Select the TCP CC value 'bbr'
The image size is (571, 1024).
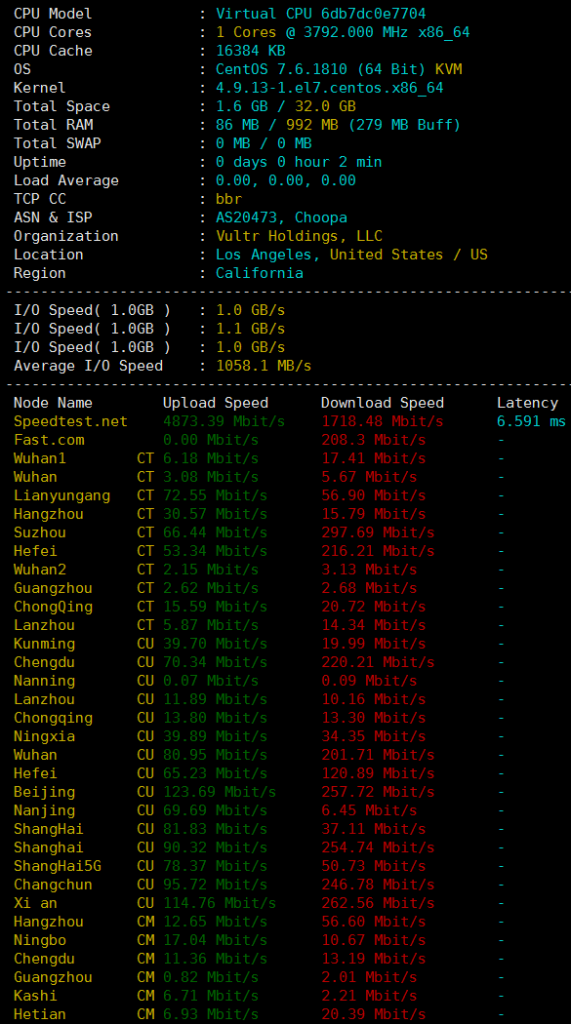pyautogui.click(x=229, y=199)
